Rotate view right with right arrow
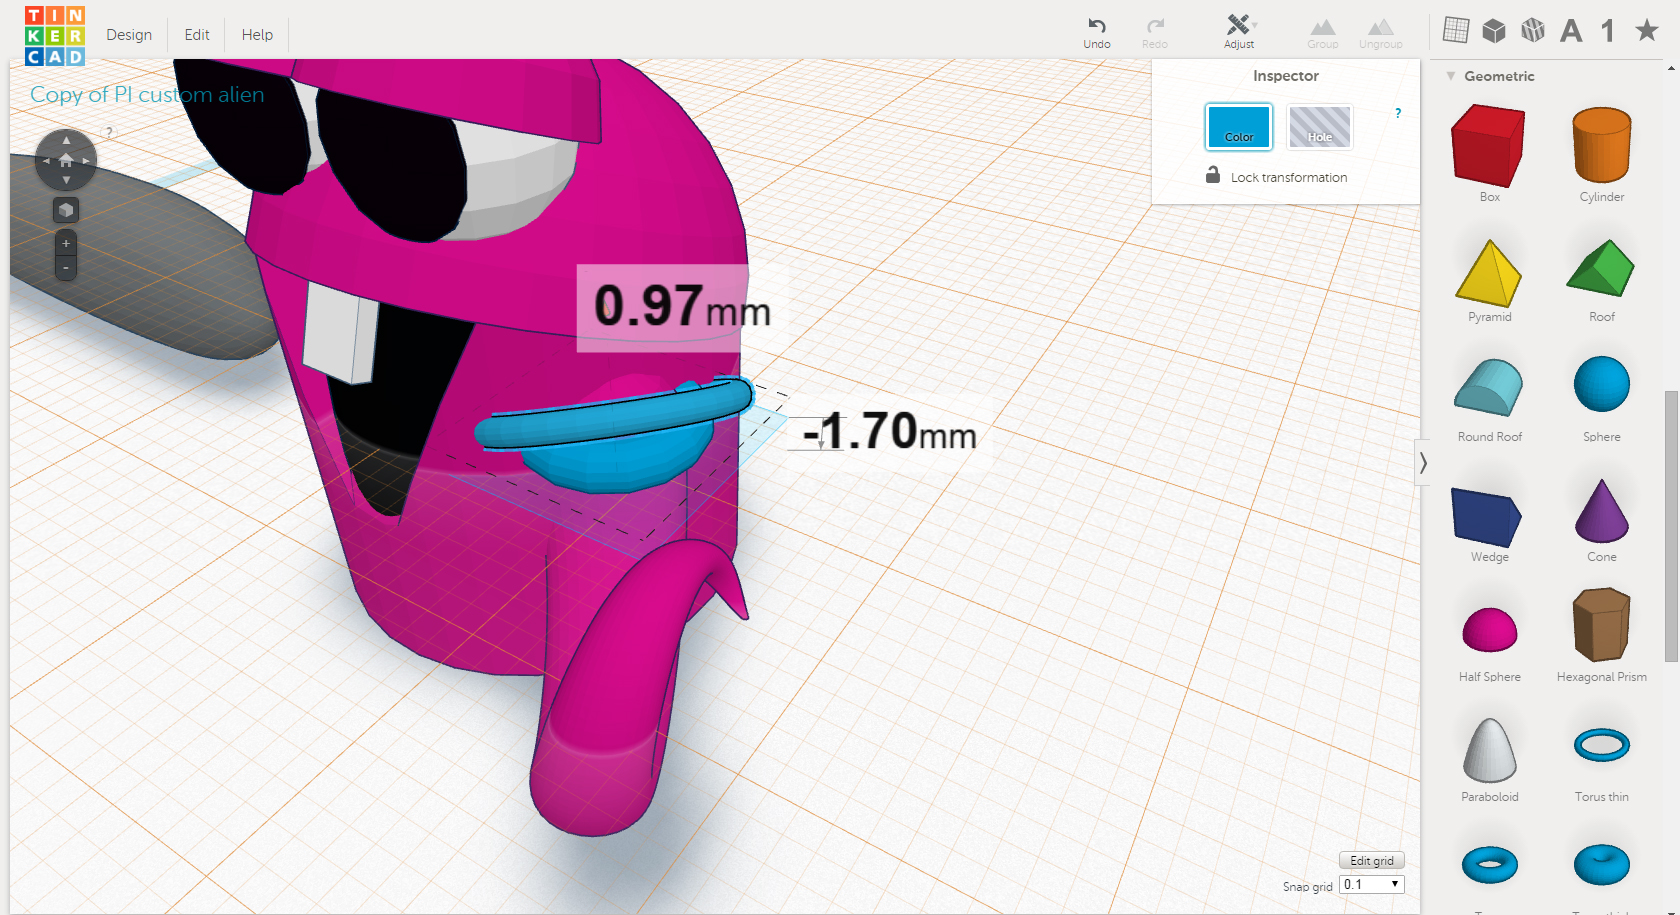 click(87, 160)
